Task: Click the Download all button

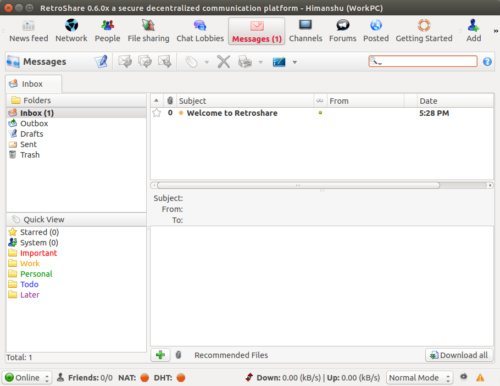Action: (459, 355)
